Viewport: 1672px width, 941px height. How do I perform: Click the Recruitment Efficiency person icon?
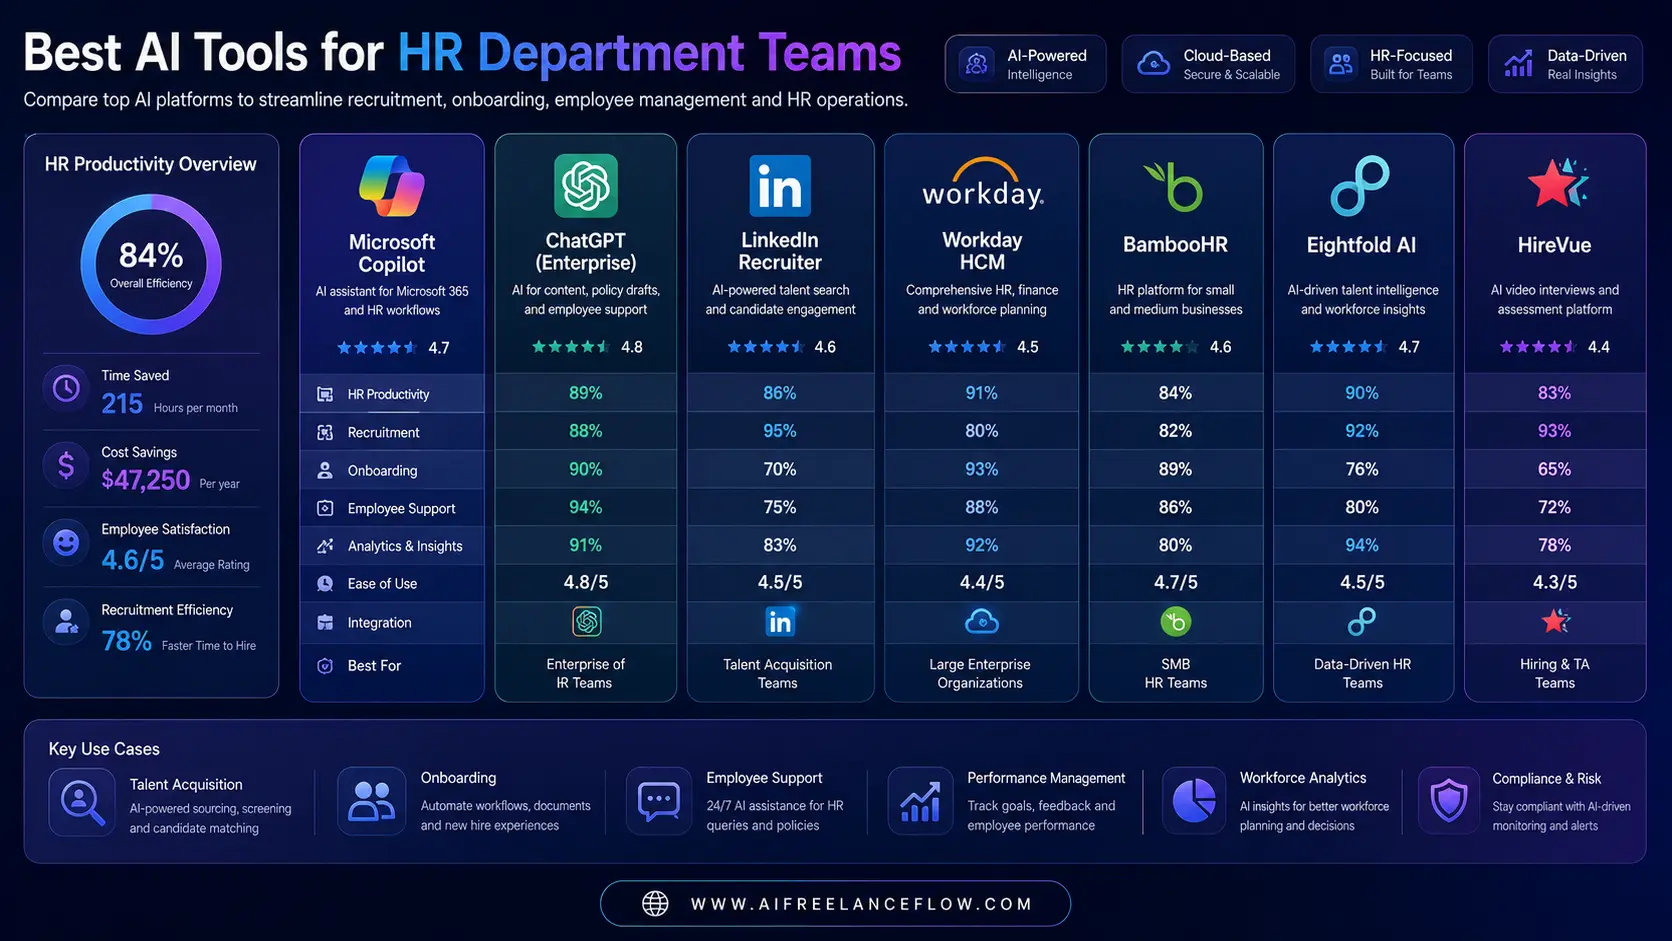(66, 623)
